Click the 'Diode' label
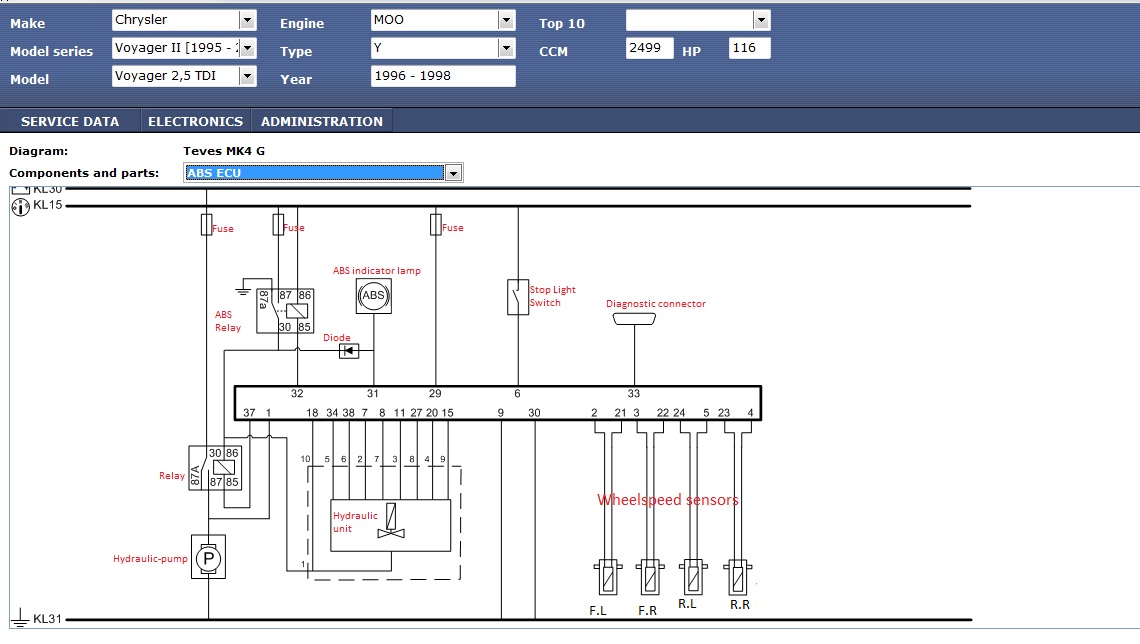The height and width of the screenshot is (644, 1140). [337, 337]
